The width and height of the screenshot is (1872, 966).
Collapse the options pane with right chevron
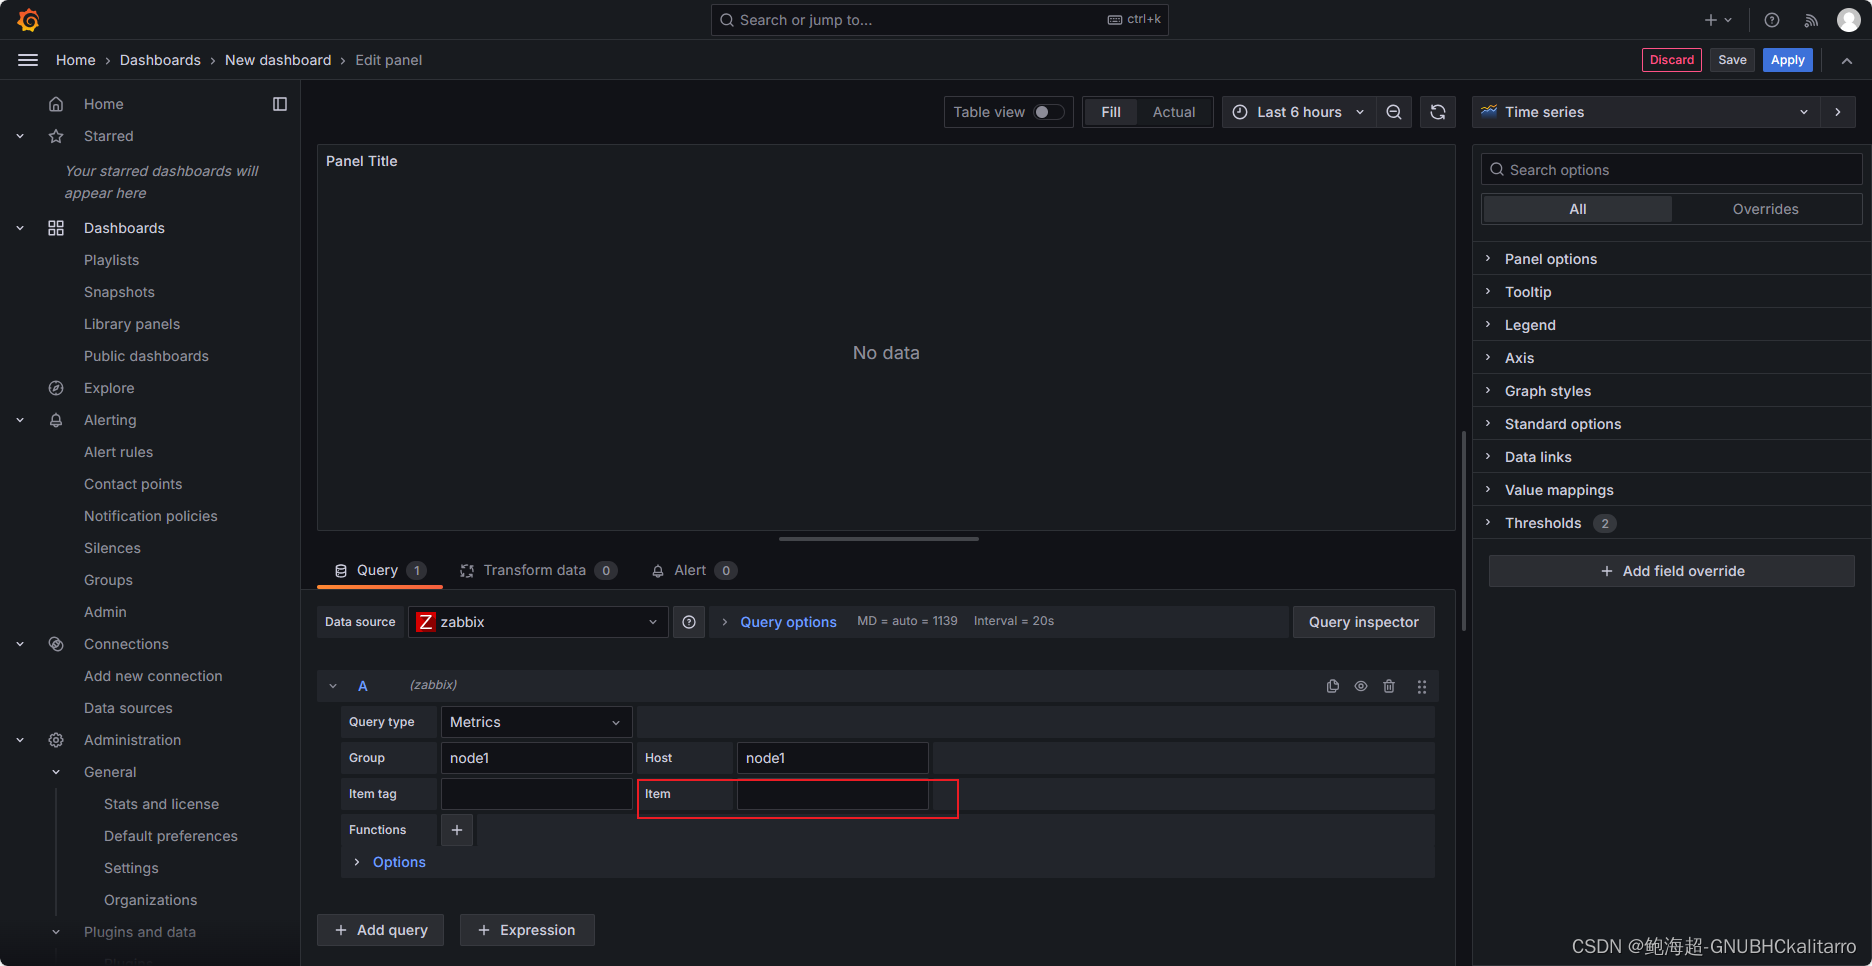tap(1838, 112)
